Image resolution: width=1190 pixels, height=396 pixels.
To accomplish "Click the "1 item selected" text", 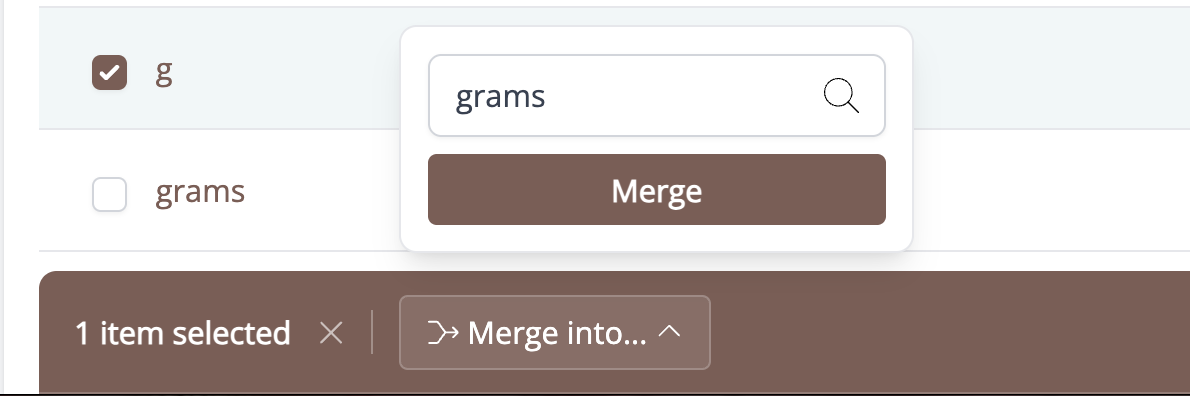I will [x=183, y=333].
